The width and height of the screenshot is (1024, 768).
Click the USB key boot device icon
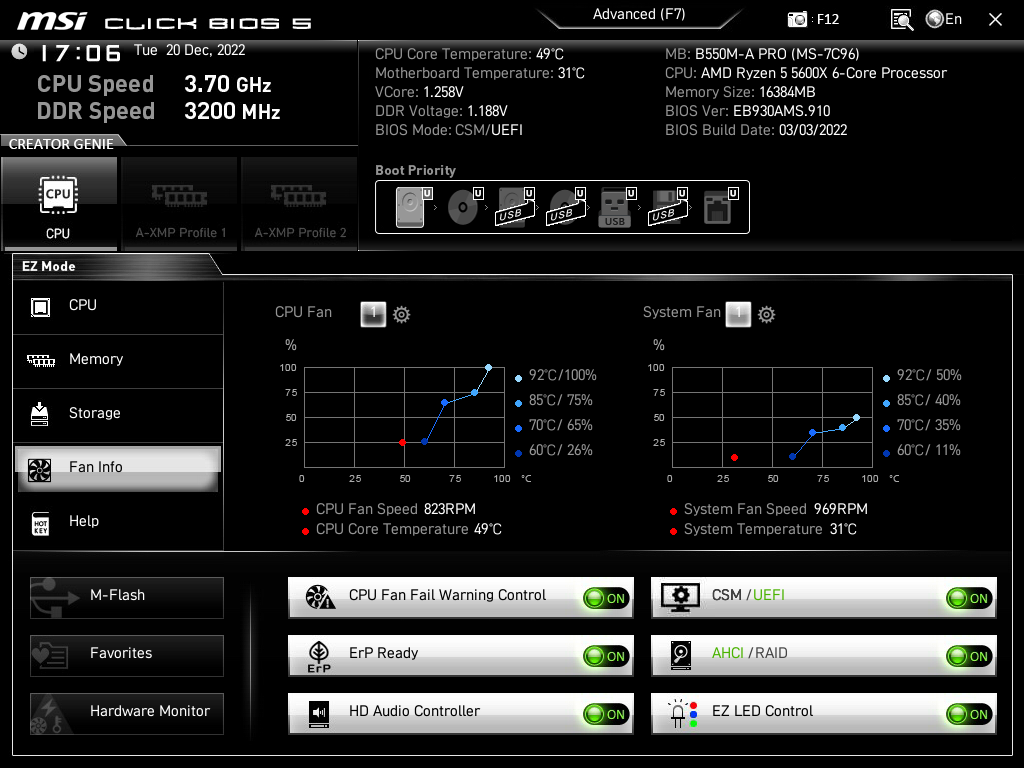click(616, 207)
